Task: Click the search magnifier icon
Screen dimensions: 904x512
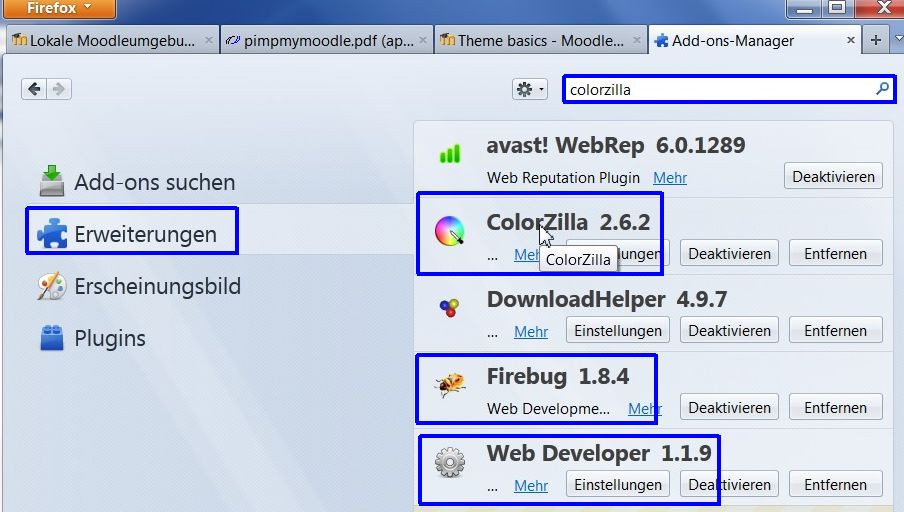Action: [882, 89]
